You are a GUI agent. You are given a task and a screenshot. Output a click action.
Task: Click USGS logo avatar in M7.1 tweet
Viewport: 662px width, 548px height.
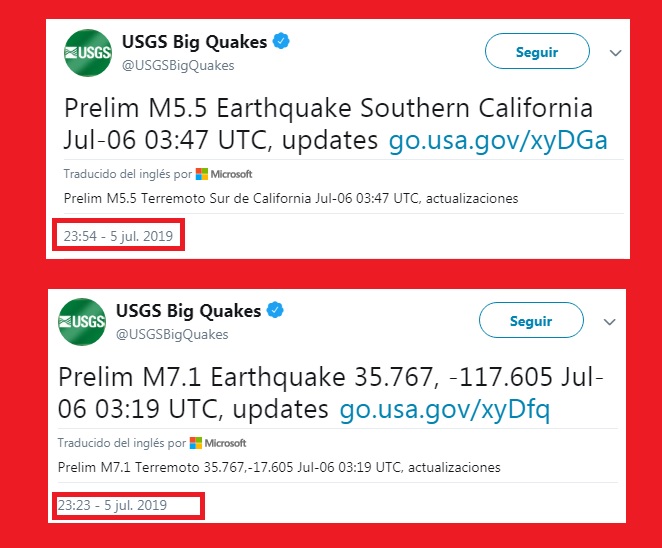coord(82,322)
